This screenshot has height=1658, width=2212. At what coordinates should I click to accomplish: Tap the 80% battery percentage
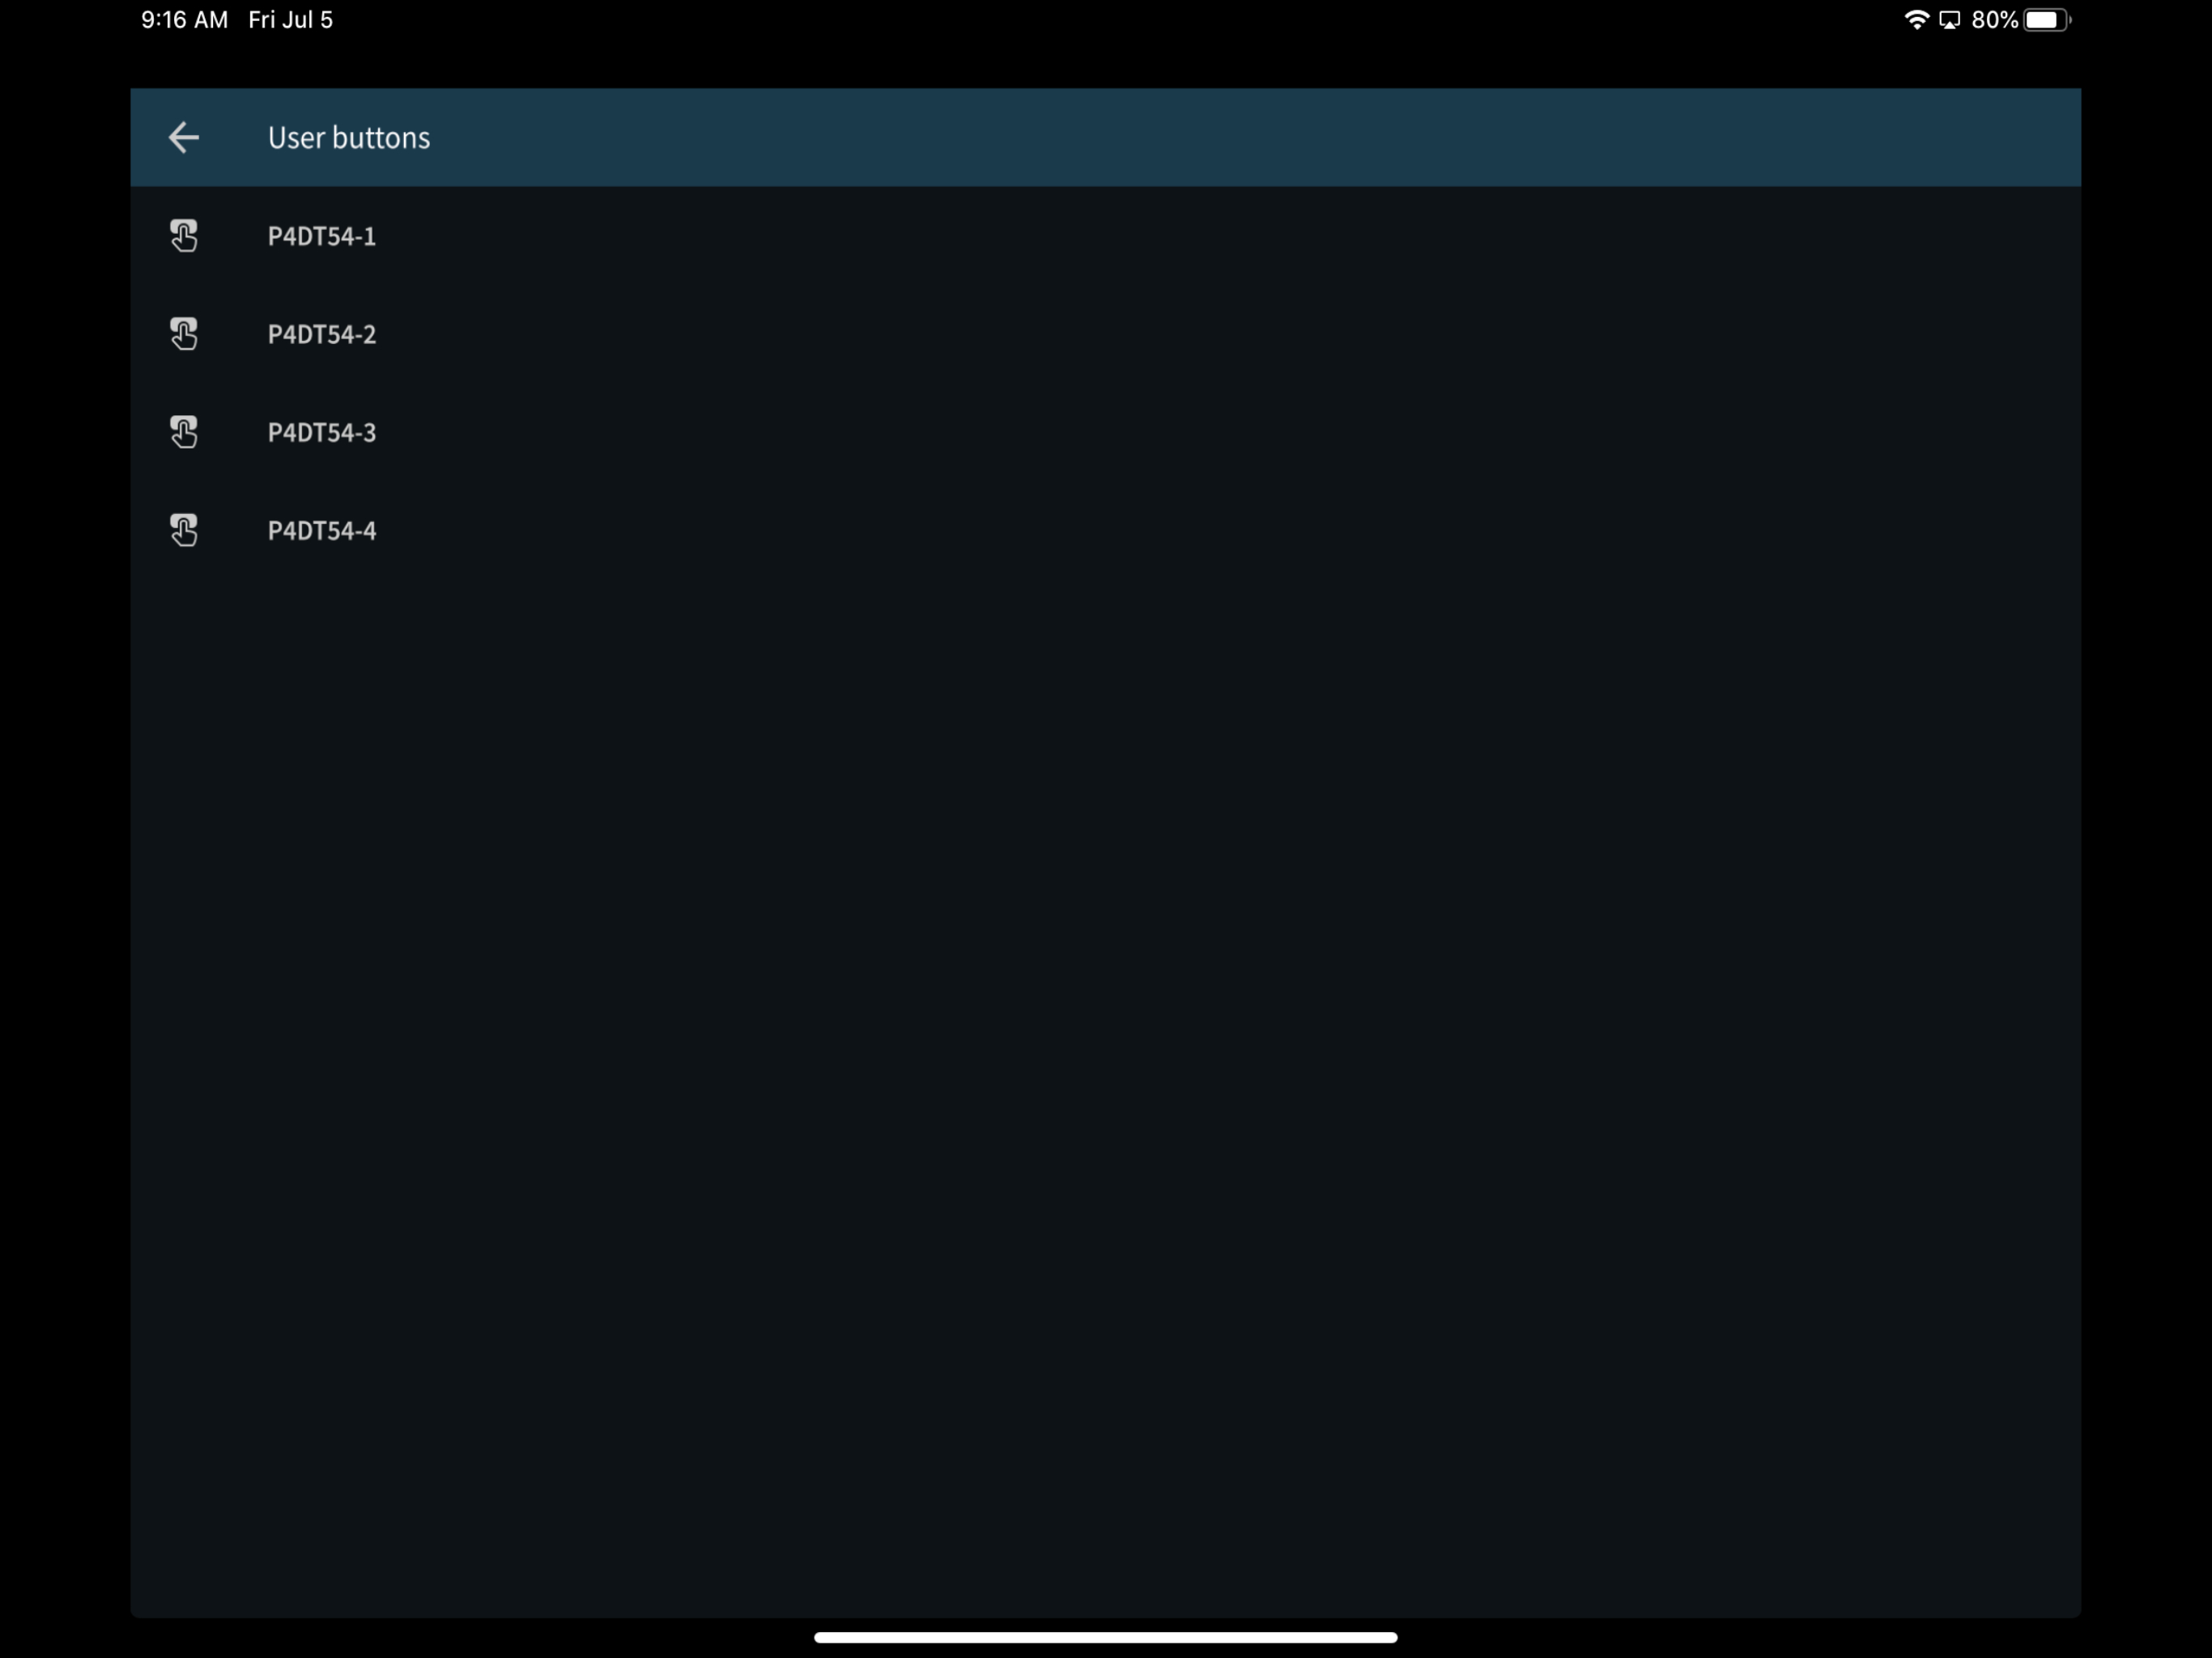1994,20
